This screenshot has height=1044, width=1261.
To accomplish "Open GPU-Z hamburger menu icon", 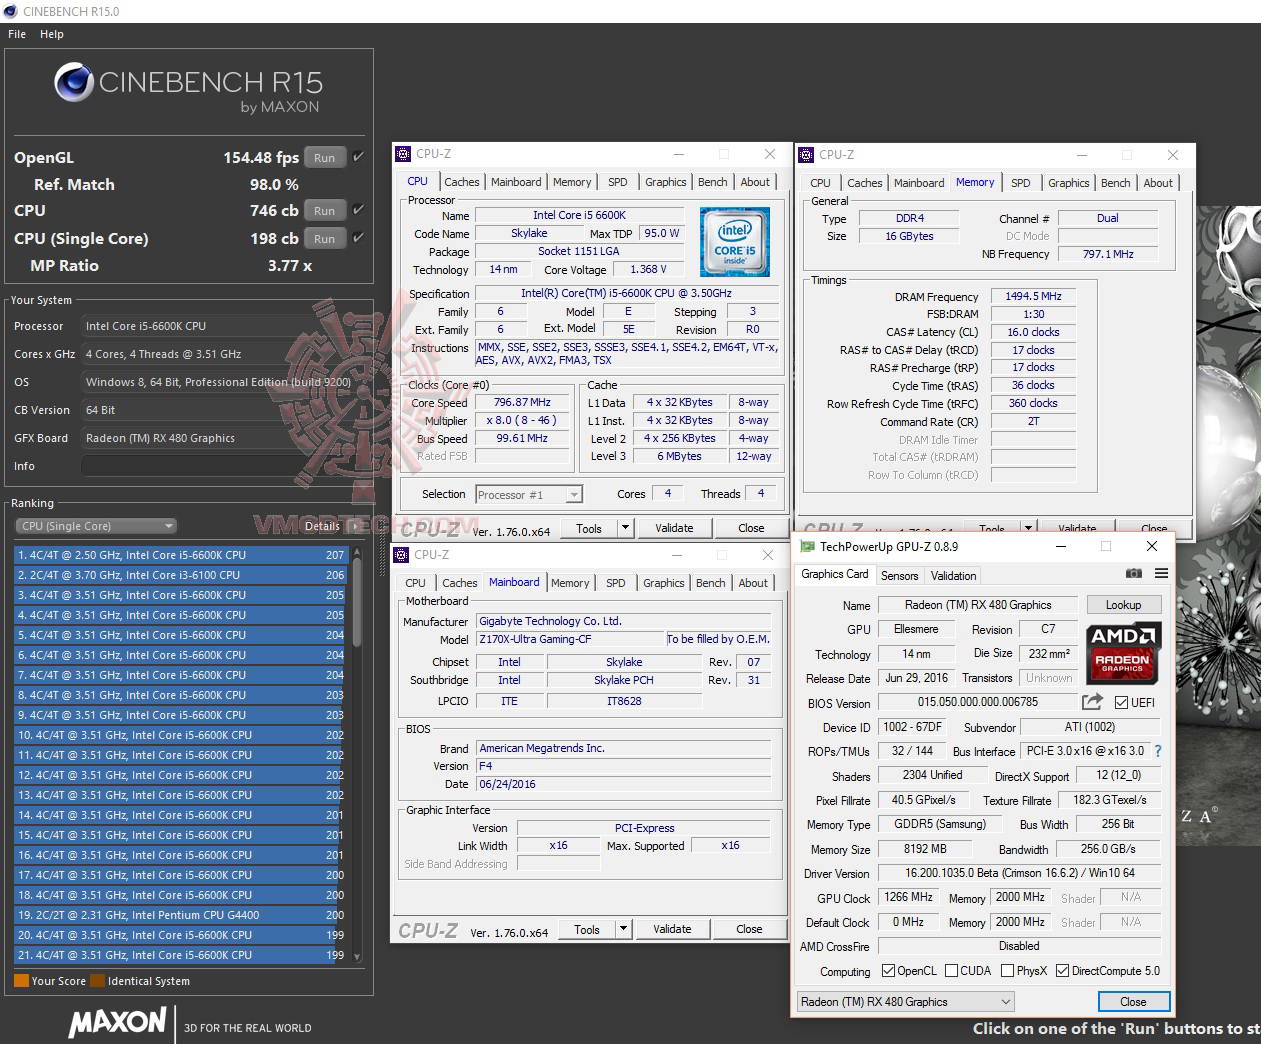I will pyautogui.click(x=1161, y=574).
